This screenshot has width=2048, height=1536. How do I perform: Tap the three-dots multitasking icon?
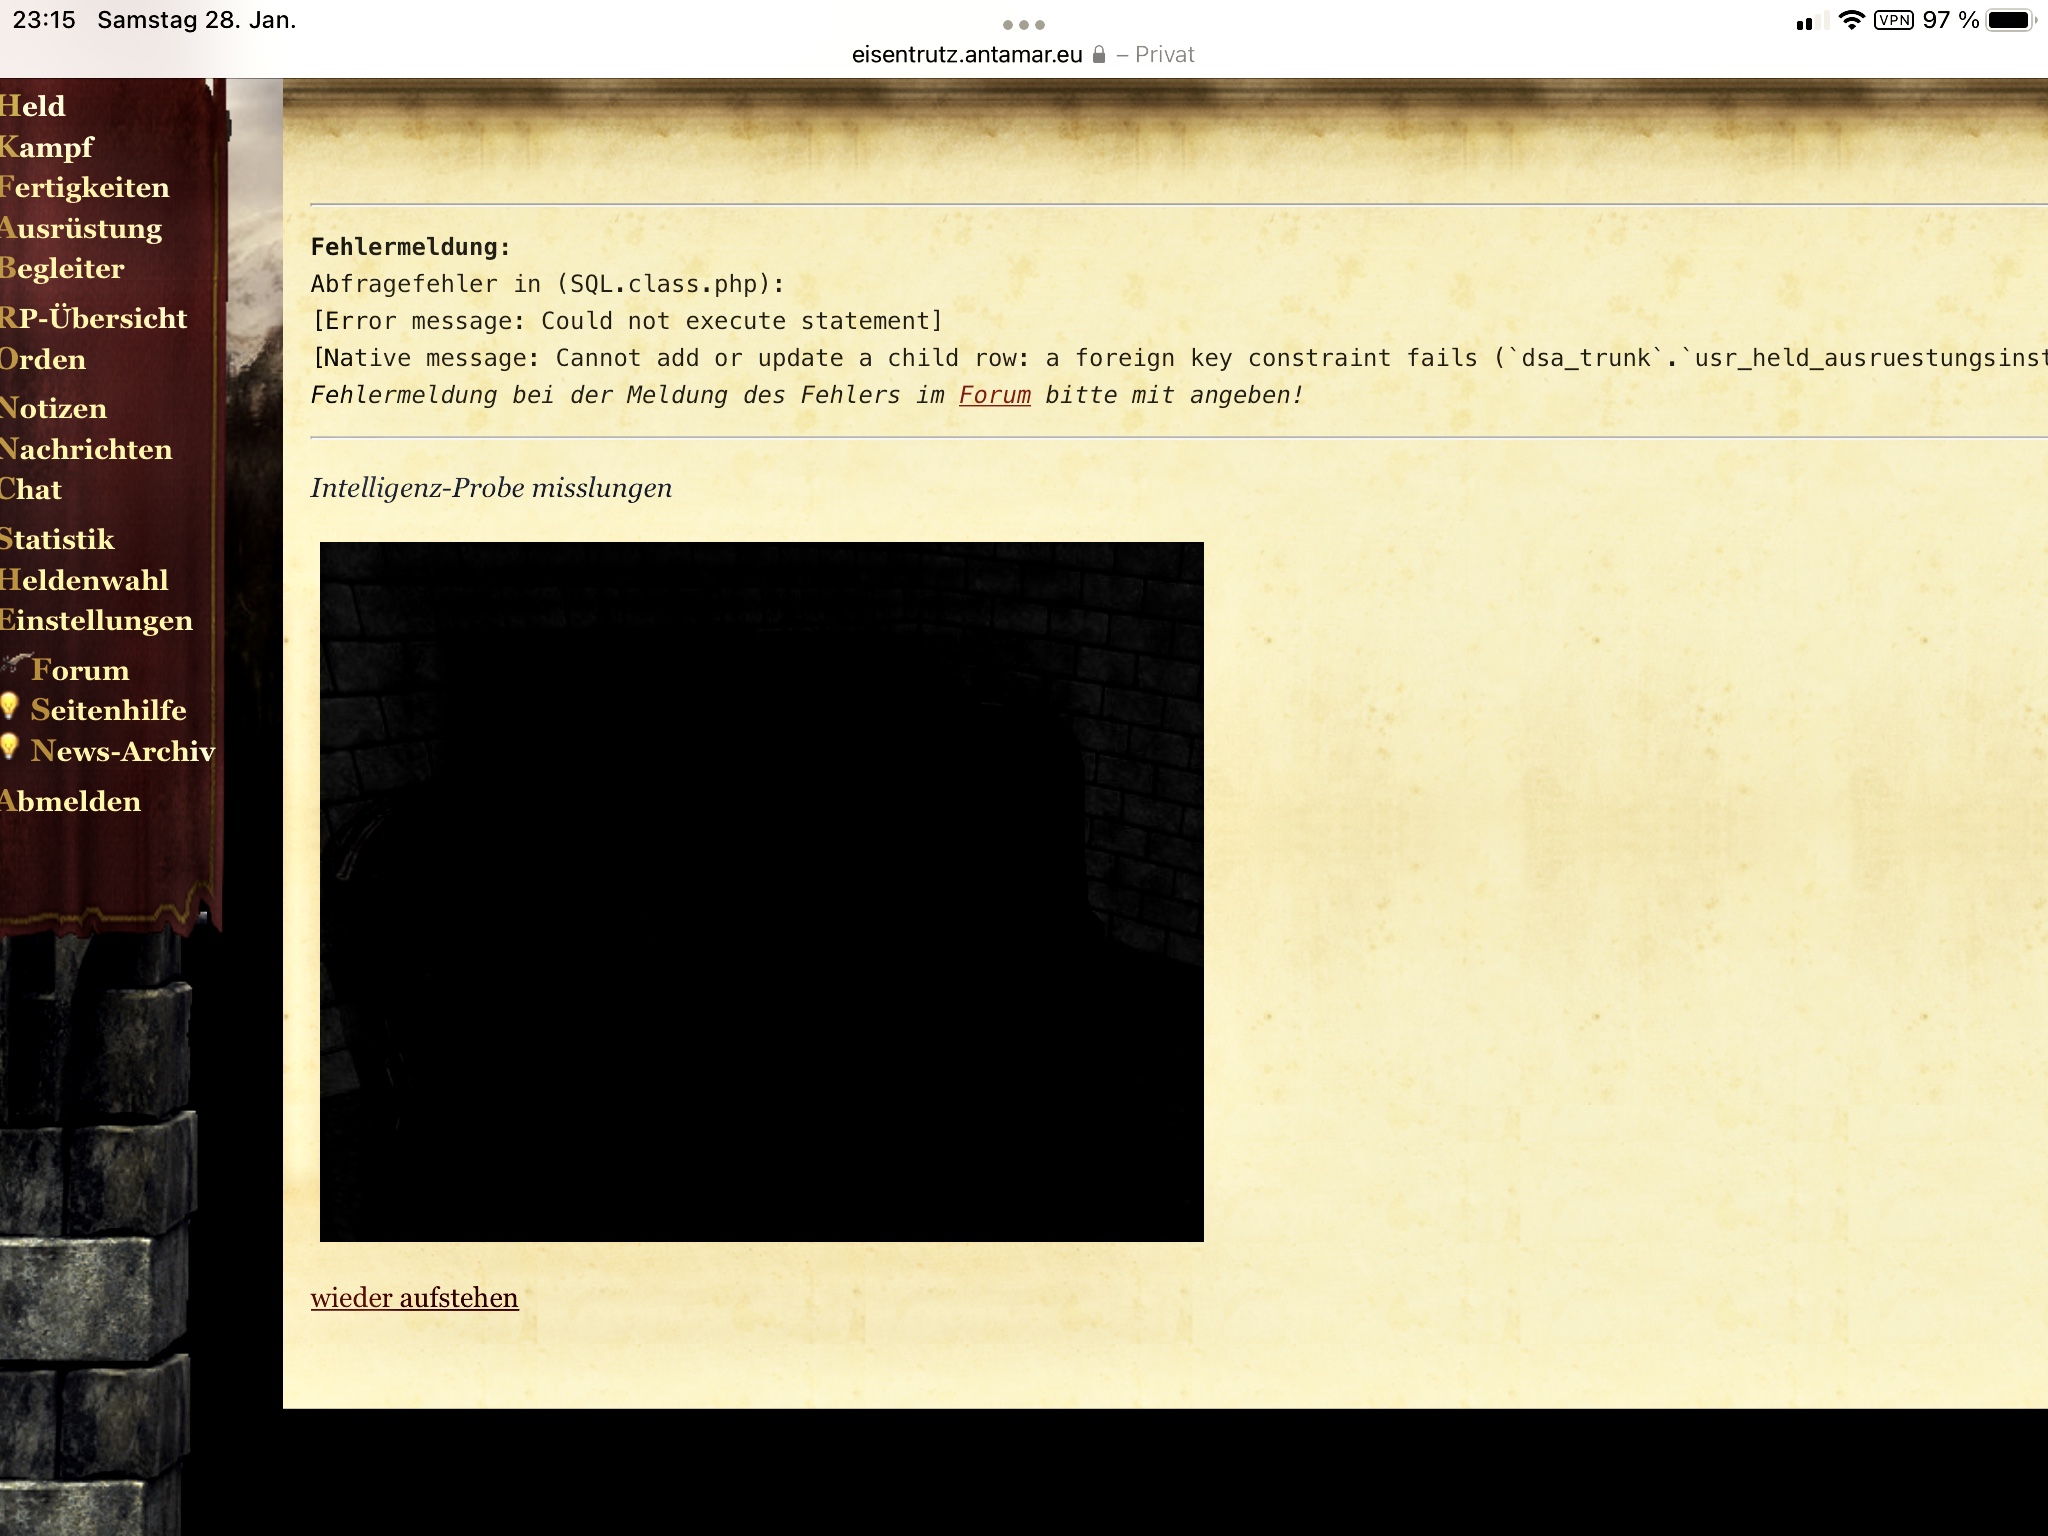point(1023,24)
